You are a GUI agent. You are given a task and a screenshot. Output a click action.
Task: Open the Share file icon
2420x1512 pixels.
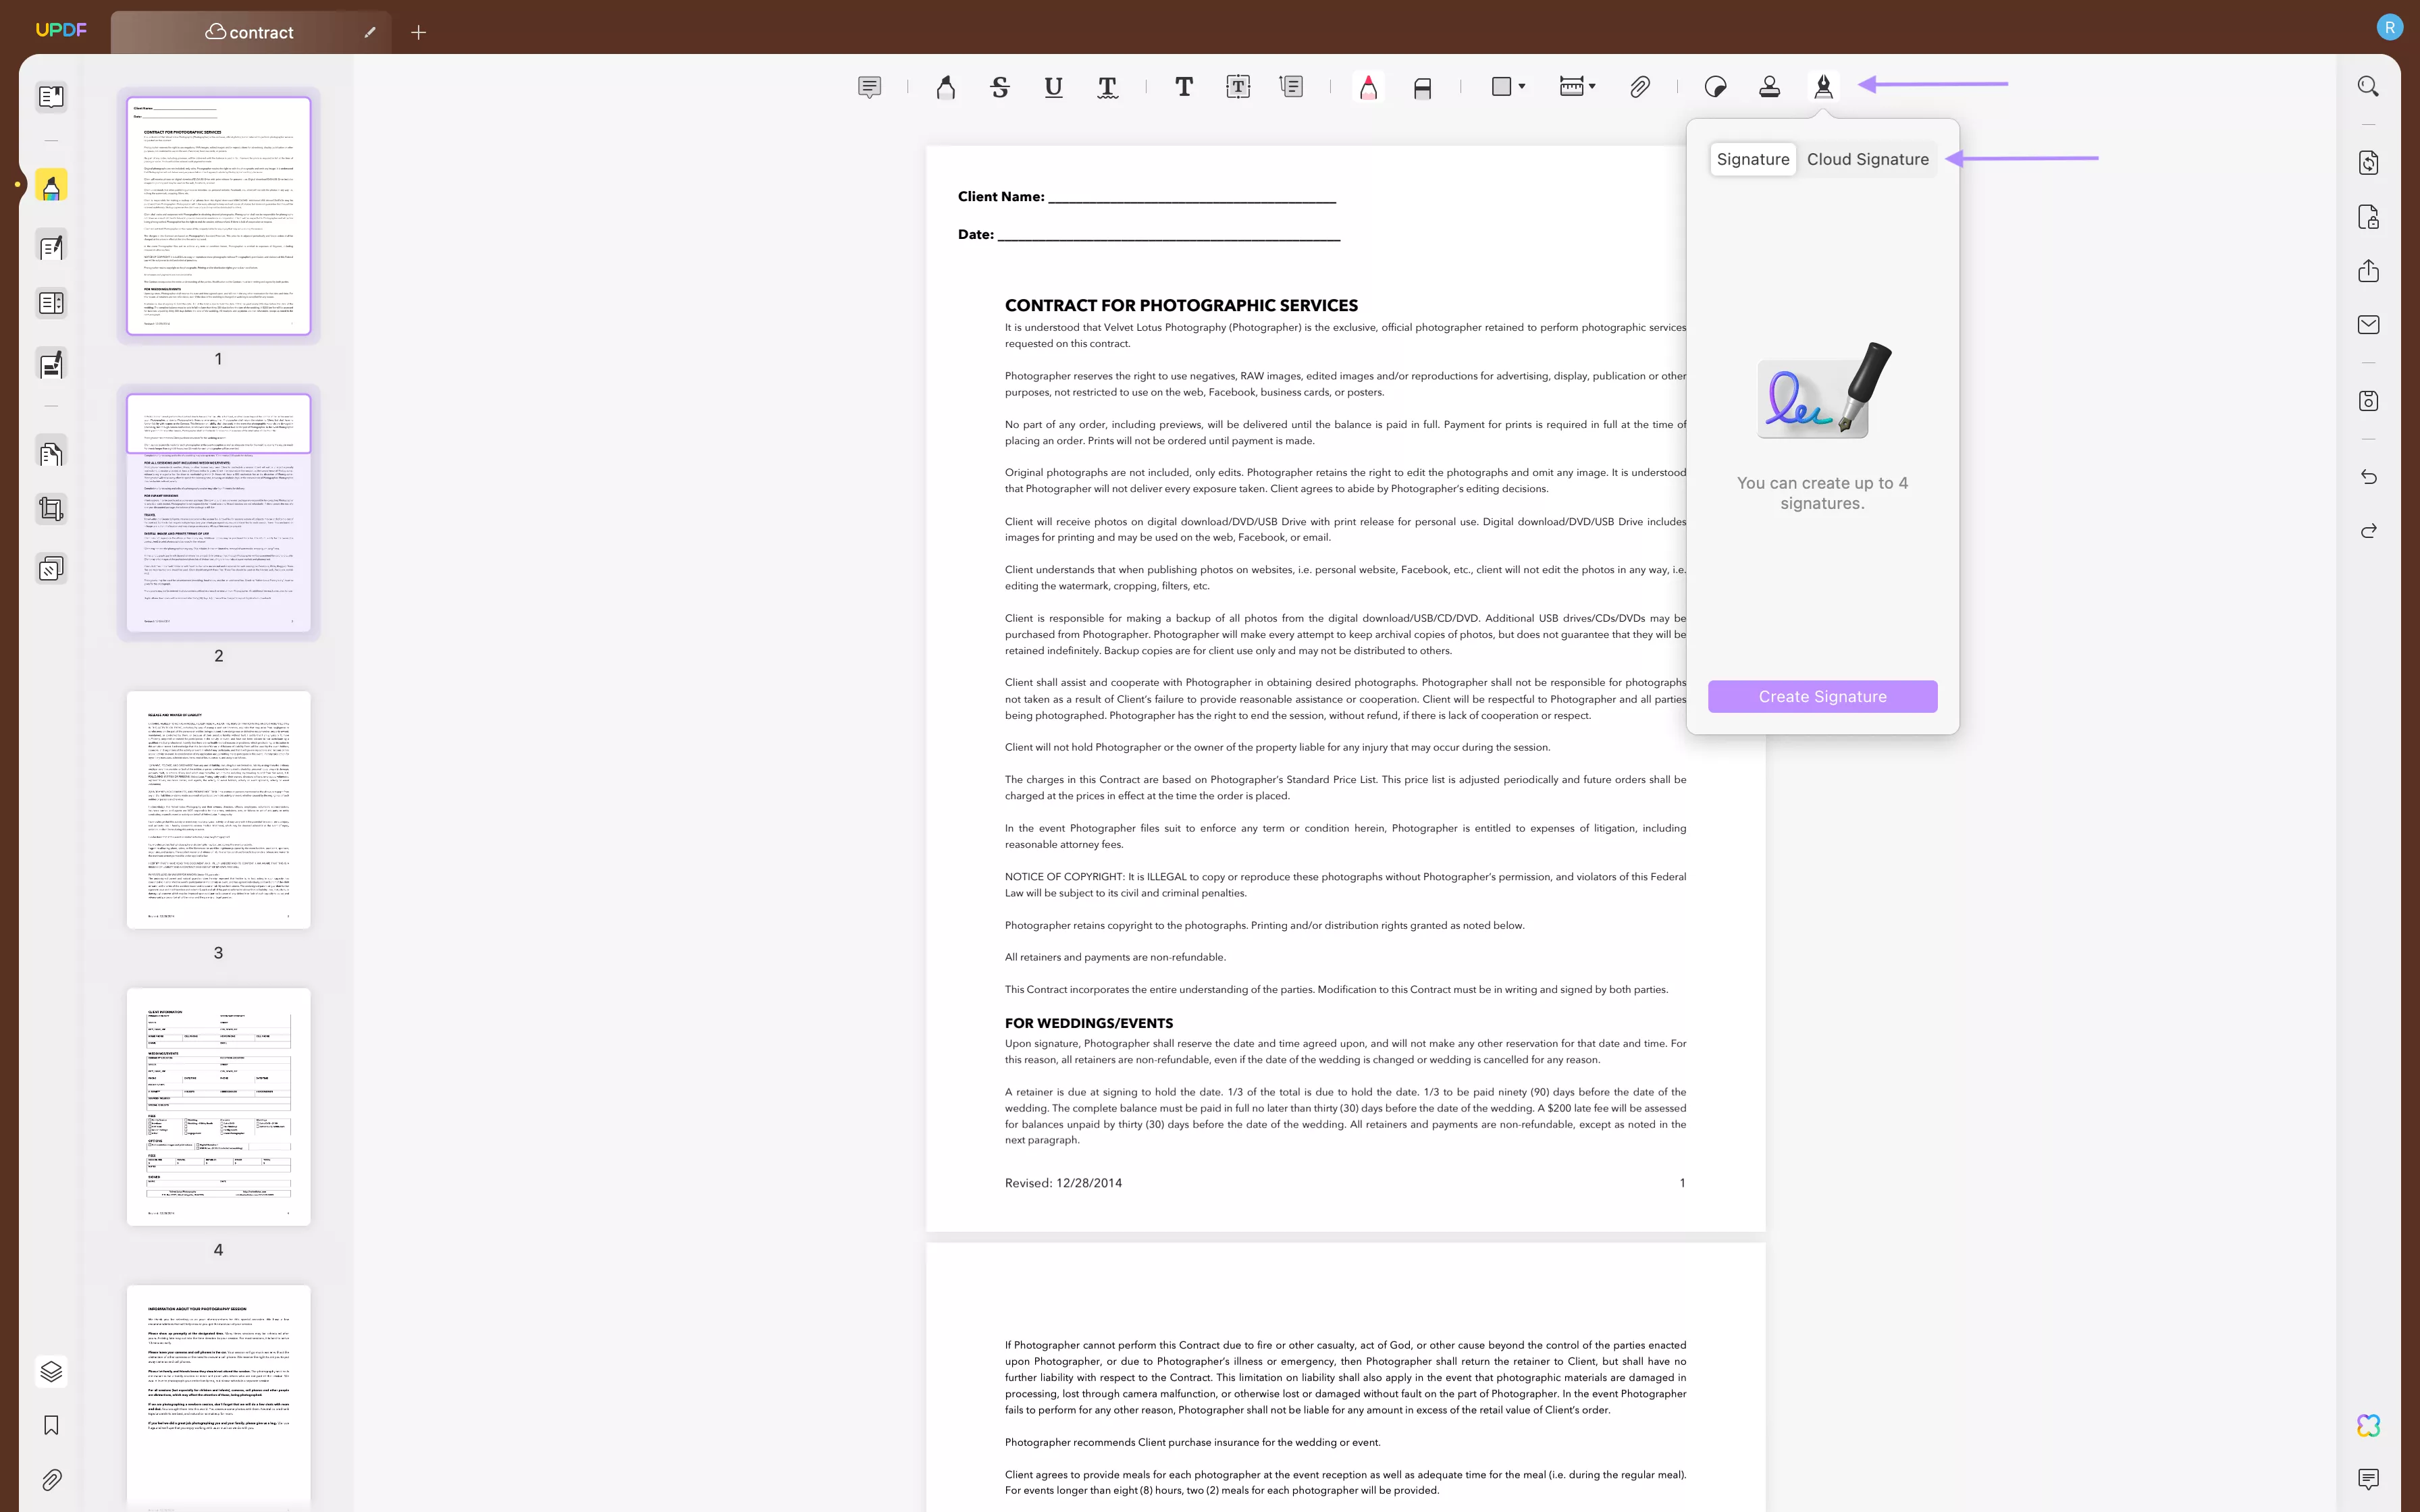pyautogui.click(x=2368, y=271)
